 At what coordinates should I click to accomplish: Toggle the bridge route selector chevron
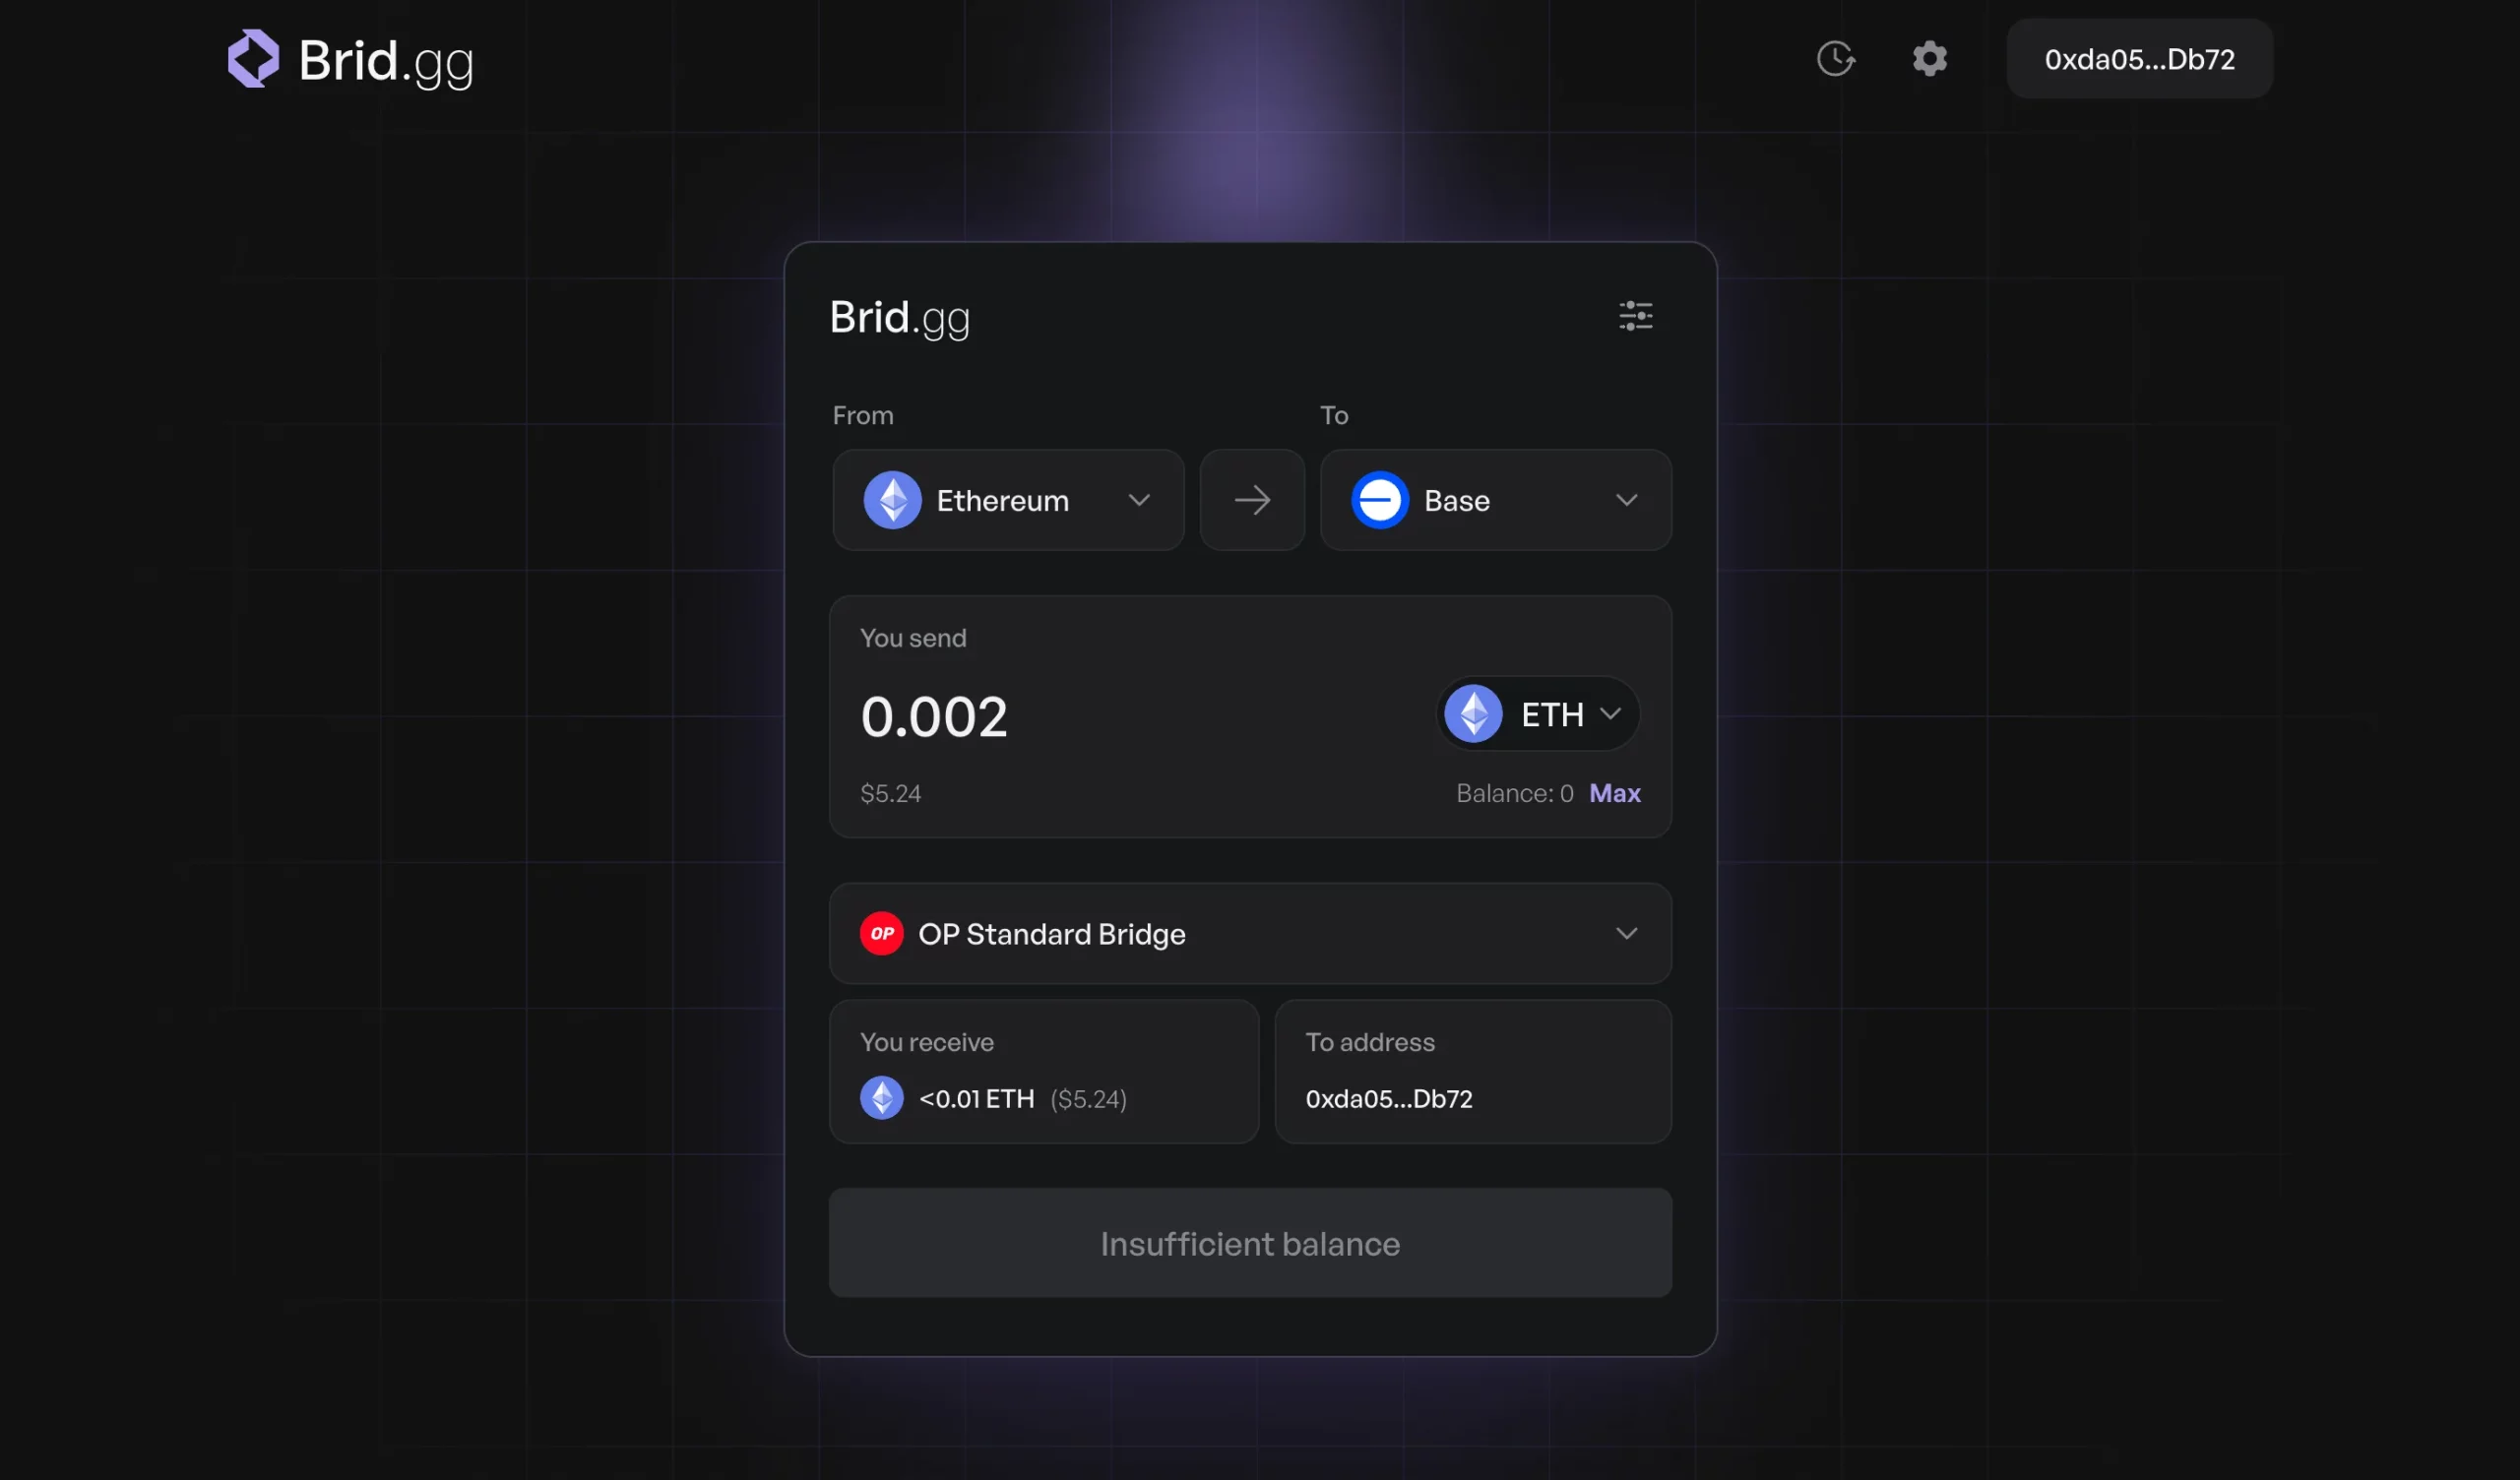1625,934
